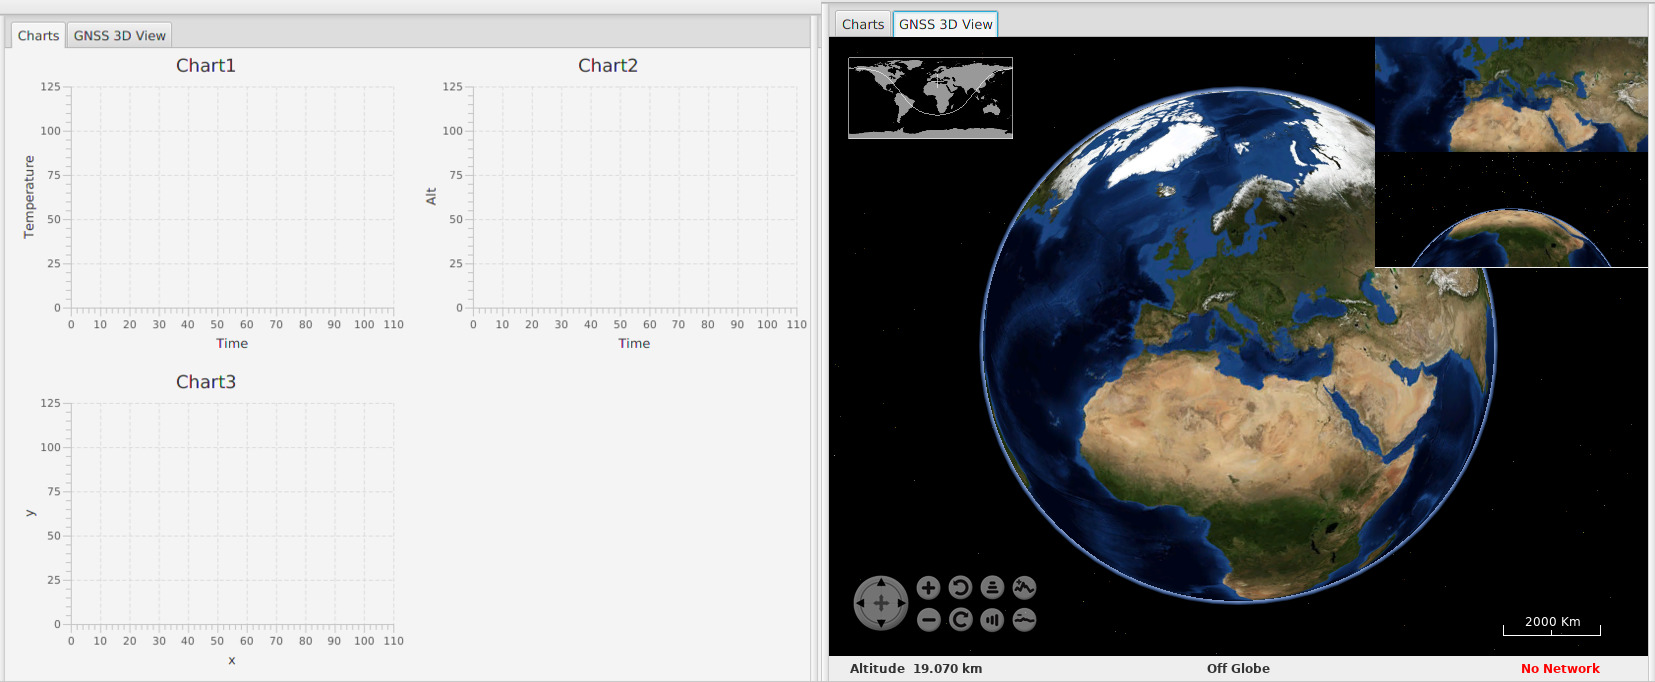Click the Temperature axis label of Chart1

click(29, 197)
